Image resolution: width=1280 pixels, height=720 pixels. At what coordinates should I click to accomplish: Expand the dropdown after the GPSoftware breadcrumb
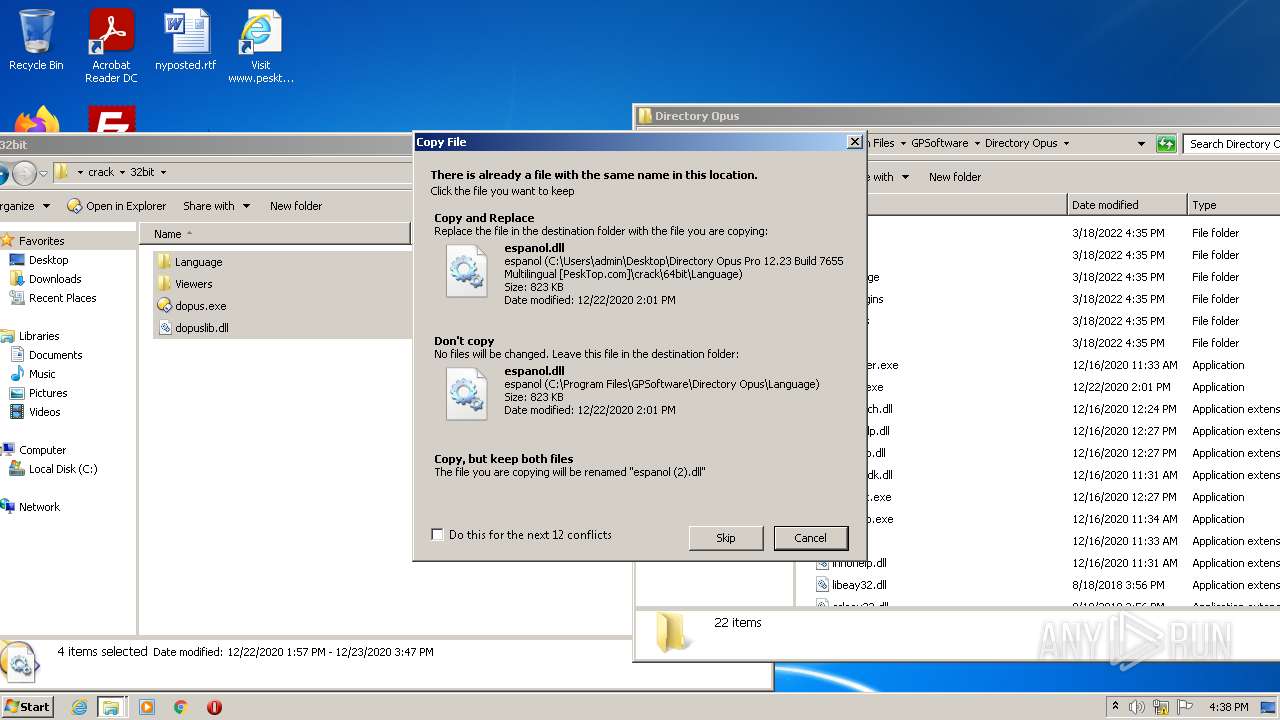pos(977,143)
